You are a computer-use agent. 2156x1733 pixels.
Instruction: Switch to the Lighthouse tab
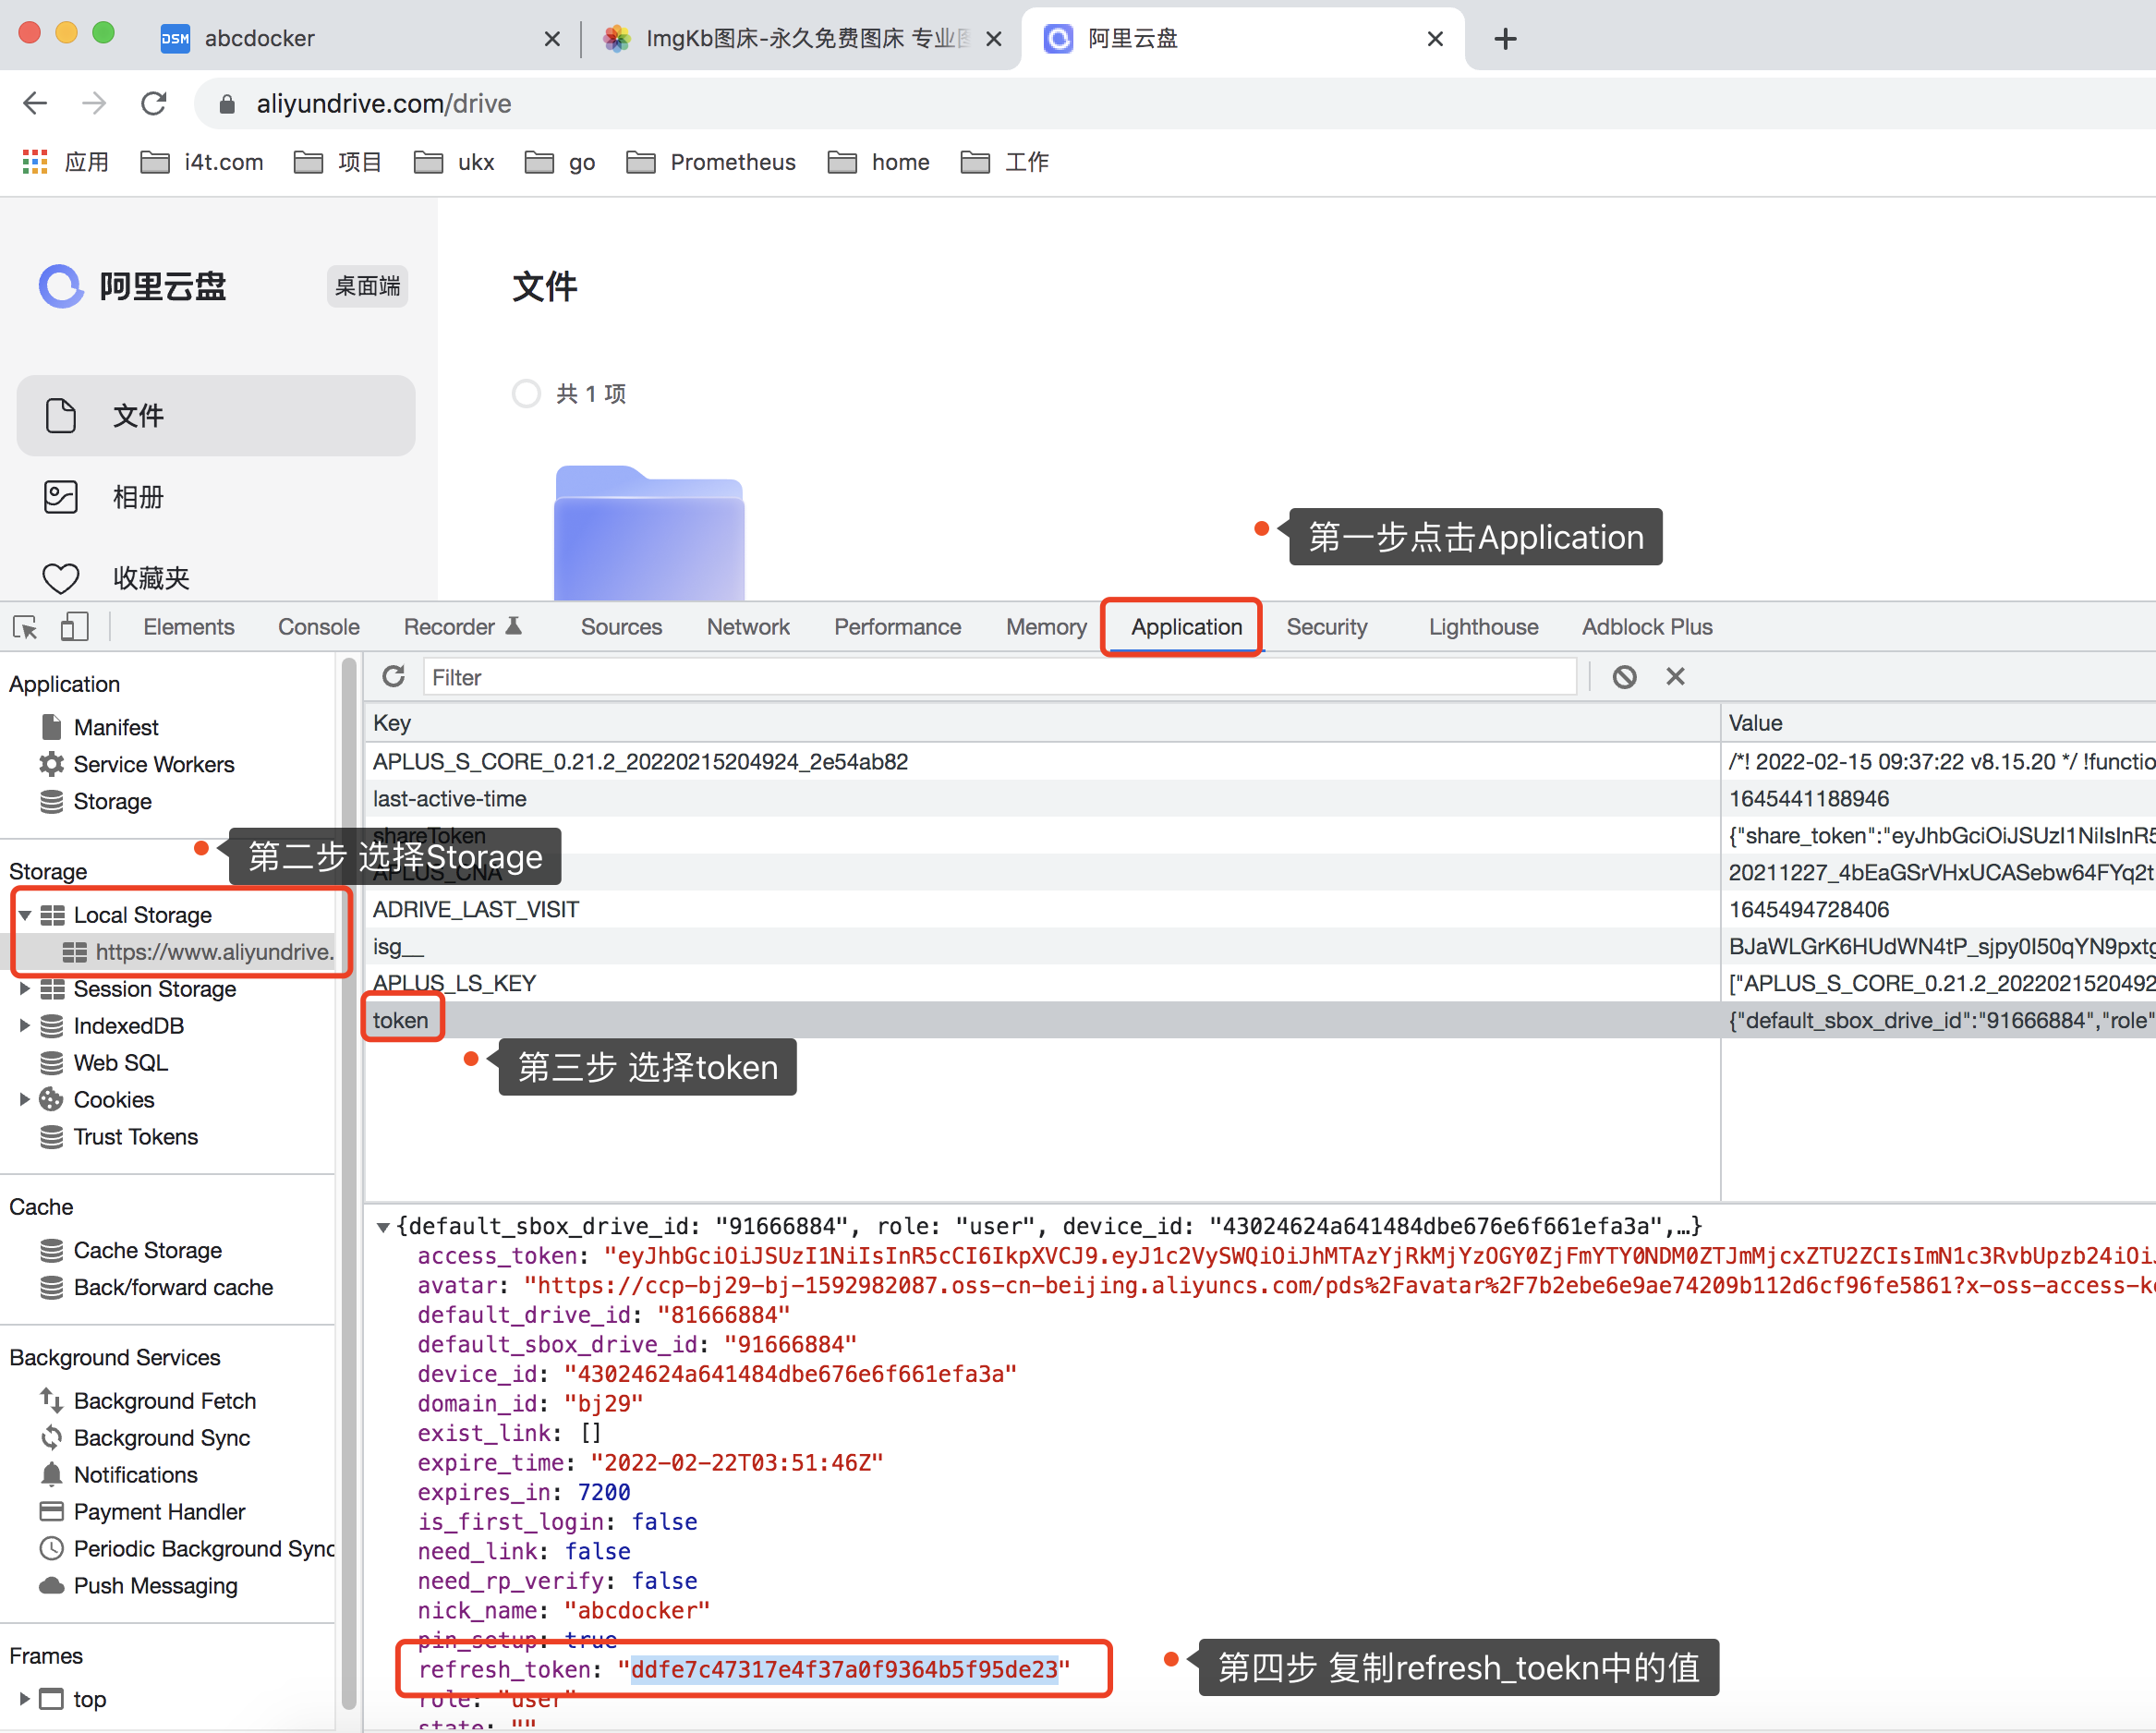pyautogui.click(x=1483, y=627)
